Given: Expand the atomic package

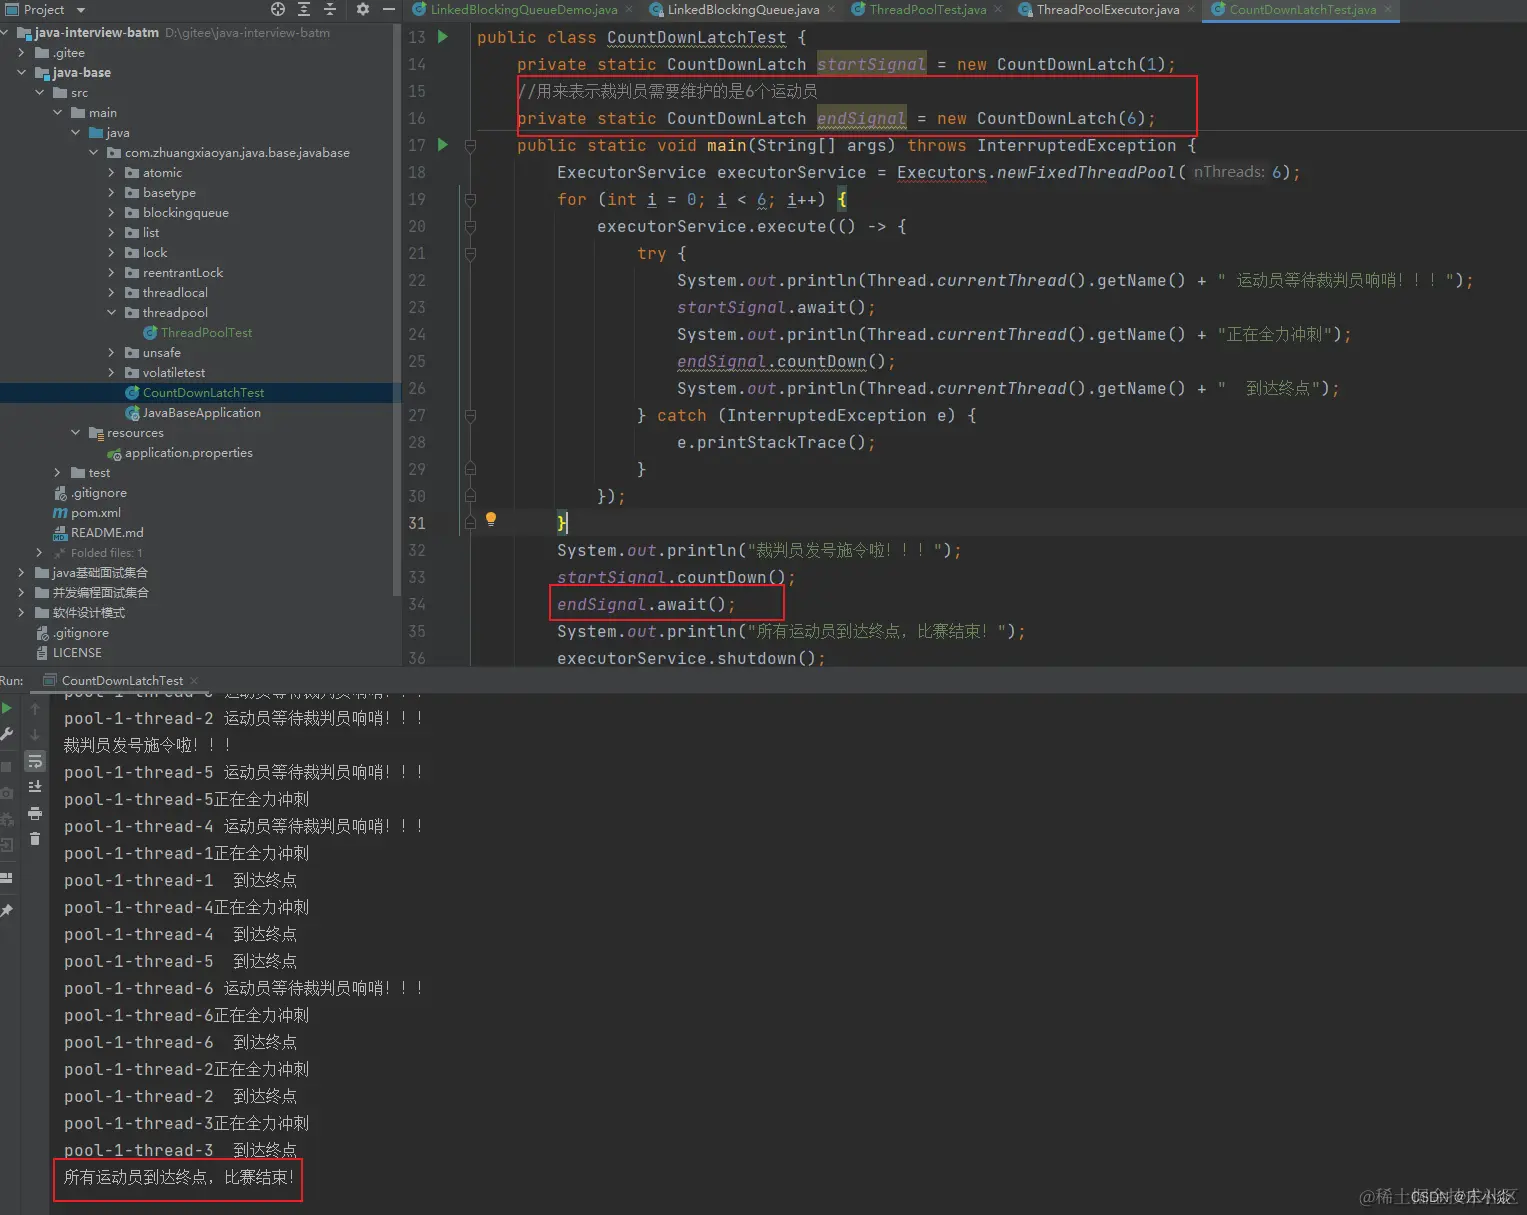Looking at the screenshot, I should point(111,173).
